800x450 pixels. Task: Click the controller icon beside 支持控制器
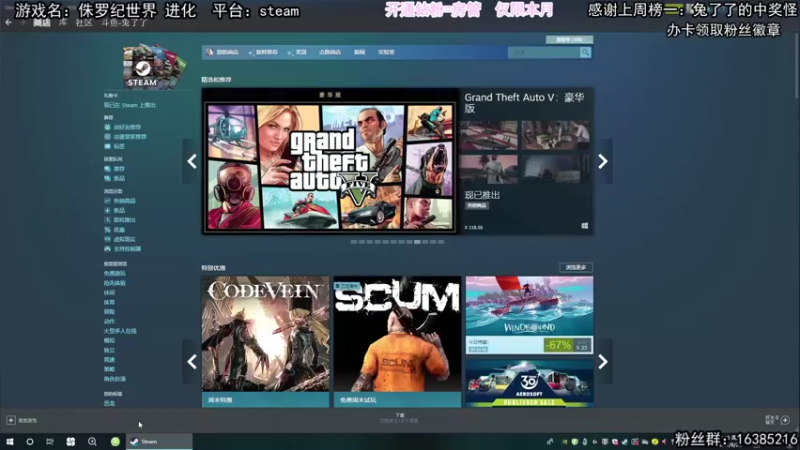point(107,249)
